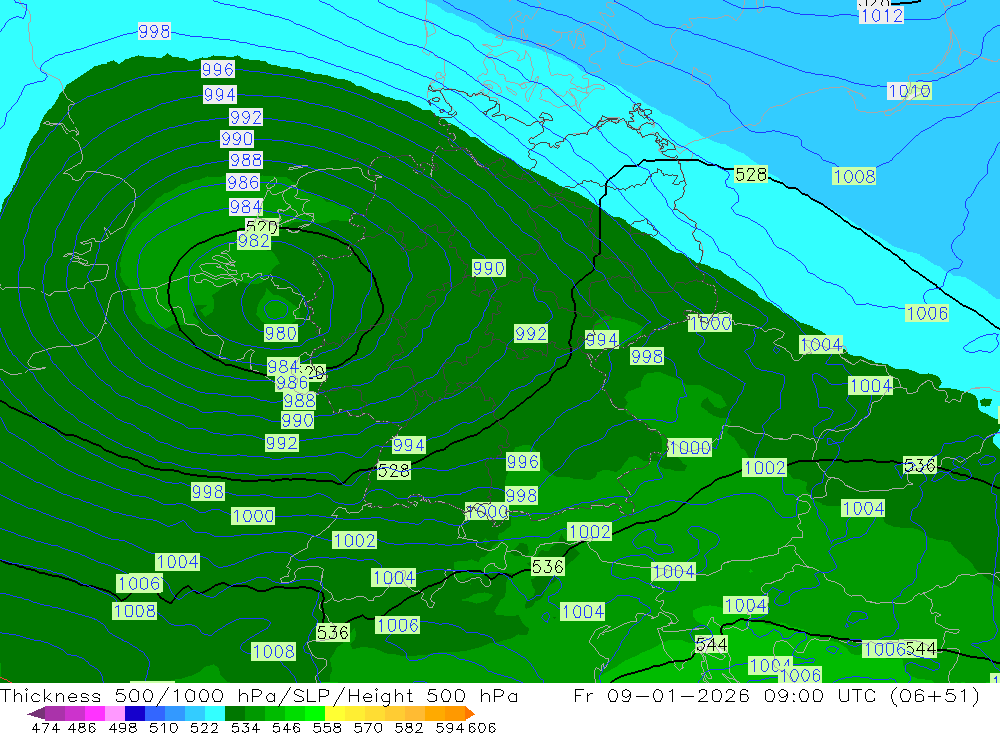Click the 982 isobar label
1000x733 pixels.
point(253,241)
